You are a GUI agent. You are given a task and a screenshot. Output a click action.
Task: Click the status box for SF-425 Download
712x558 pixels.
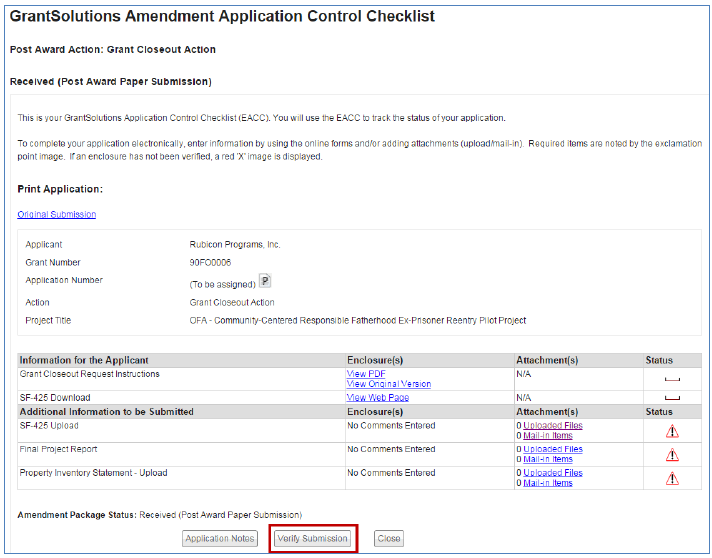click(672, 397)
